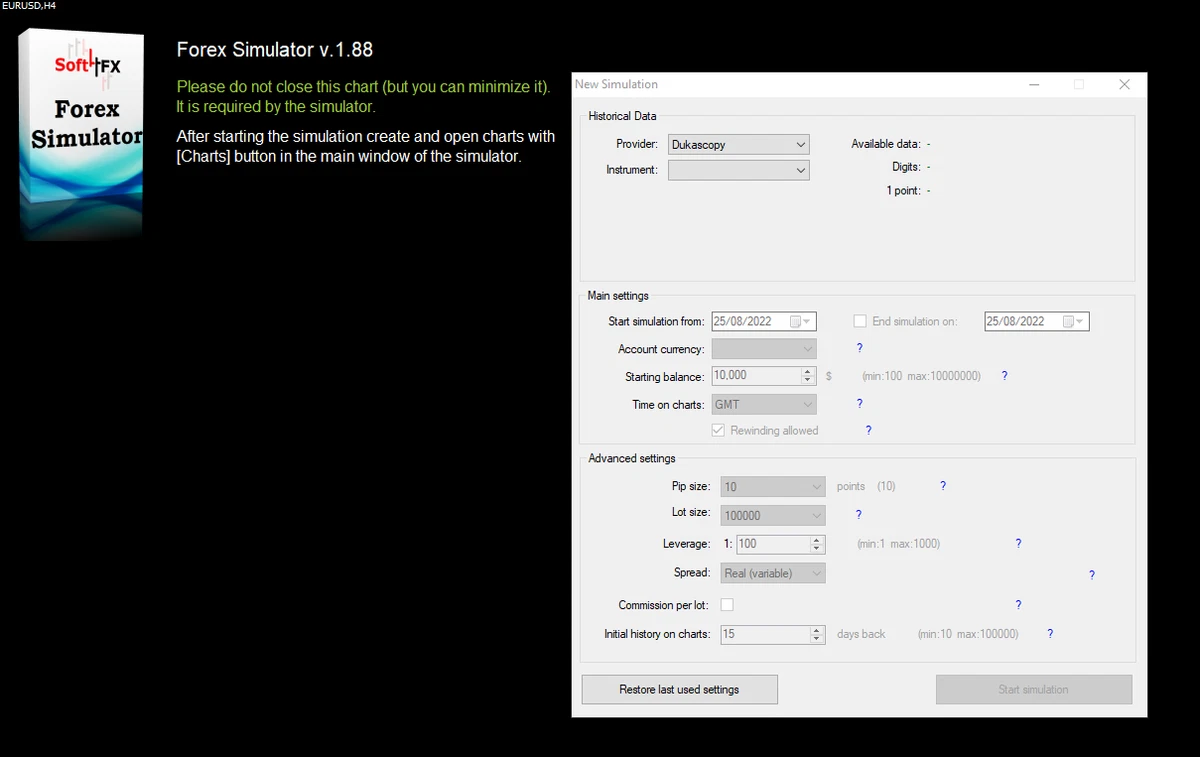The width and height of the screenshot is (1200, 757).
Task: Click the 'points (10)' pip size label
Action: [866, 487]
